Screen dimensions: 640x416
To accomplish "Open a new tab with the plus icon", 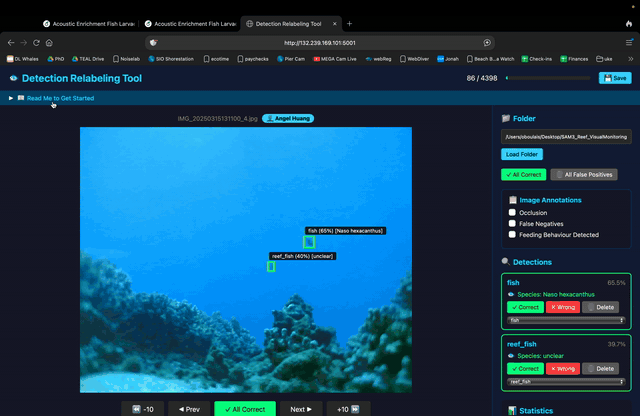I will point(349,24).
